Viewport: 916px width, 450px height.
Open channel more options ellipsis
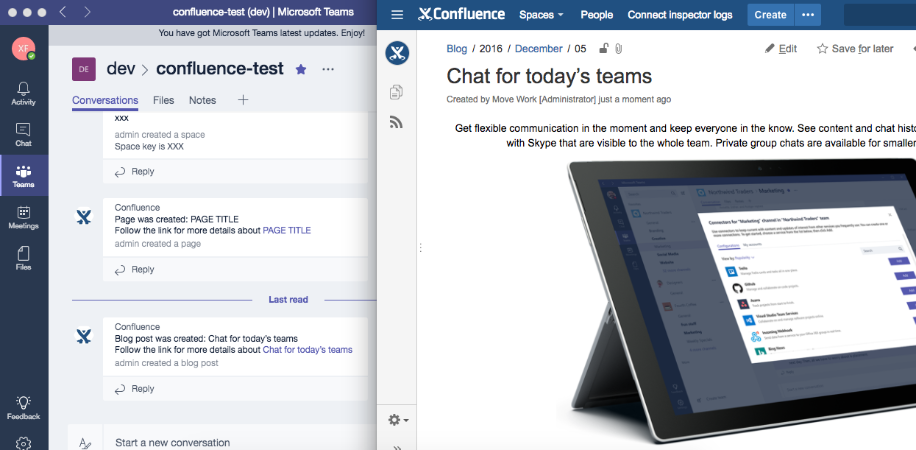[x=328, y=70]
